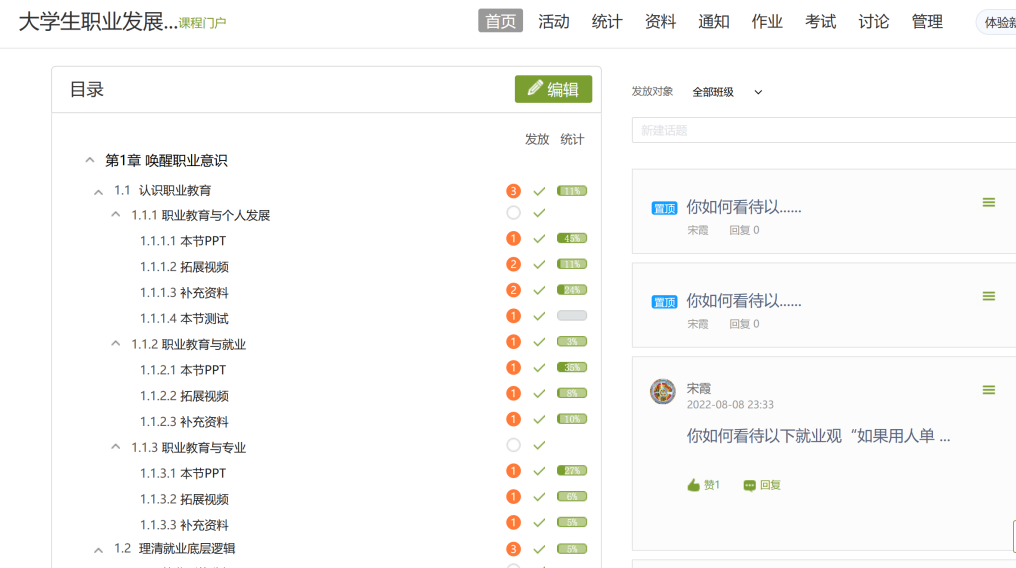
Task: Click orange badge 1 on 1.1.2 职业教育与就业 row
Action: [513, 342]
